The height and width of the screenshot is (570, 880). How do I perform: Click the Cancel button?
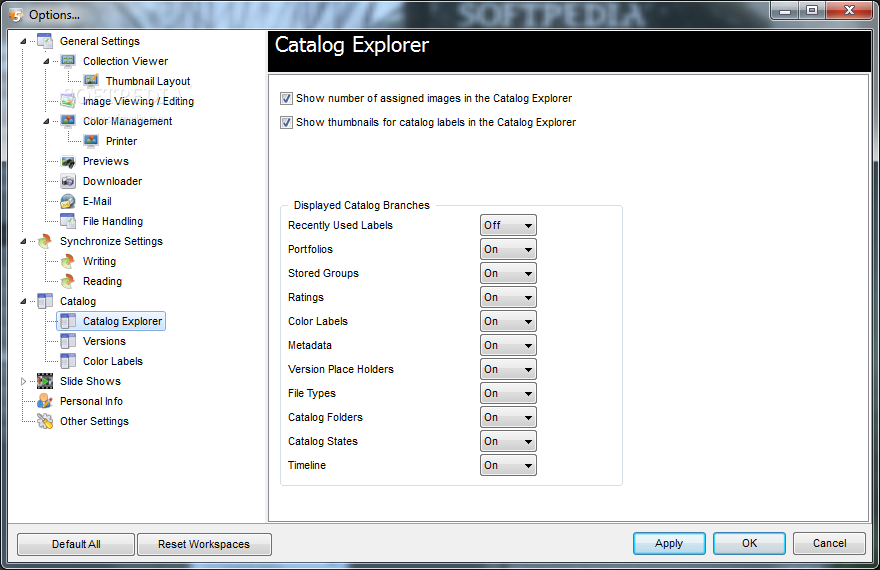pyautogui.click(x=829, y=543)
